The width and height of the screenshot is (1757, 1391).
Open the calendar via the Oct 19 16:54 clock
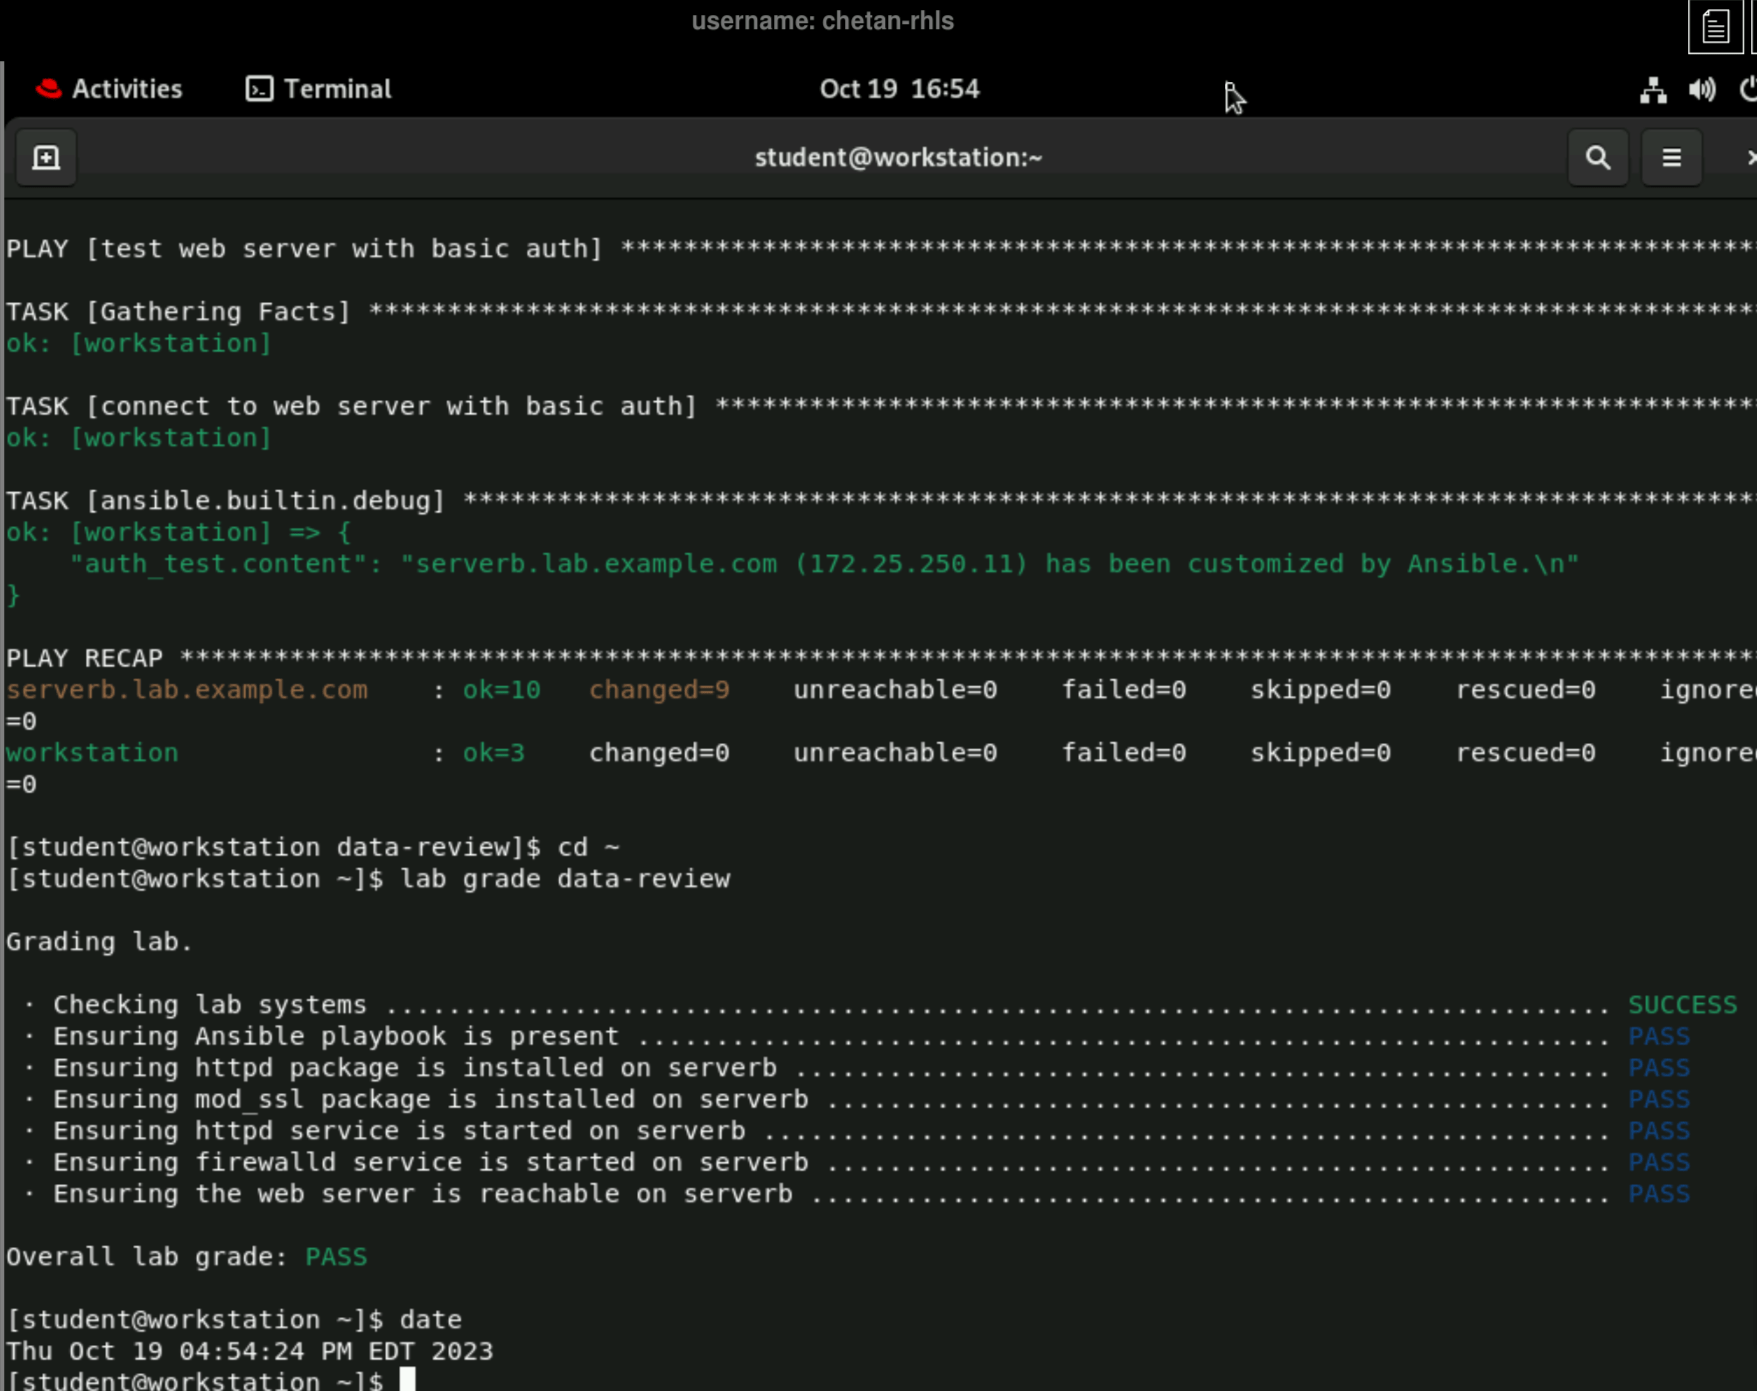897,89
